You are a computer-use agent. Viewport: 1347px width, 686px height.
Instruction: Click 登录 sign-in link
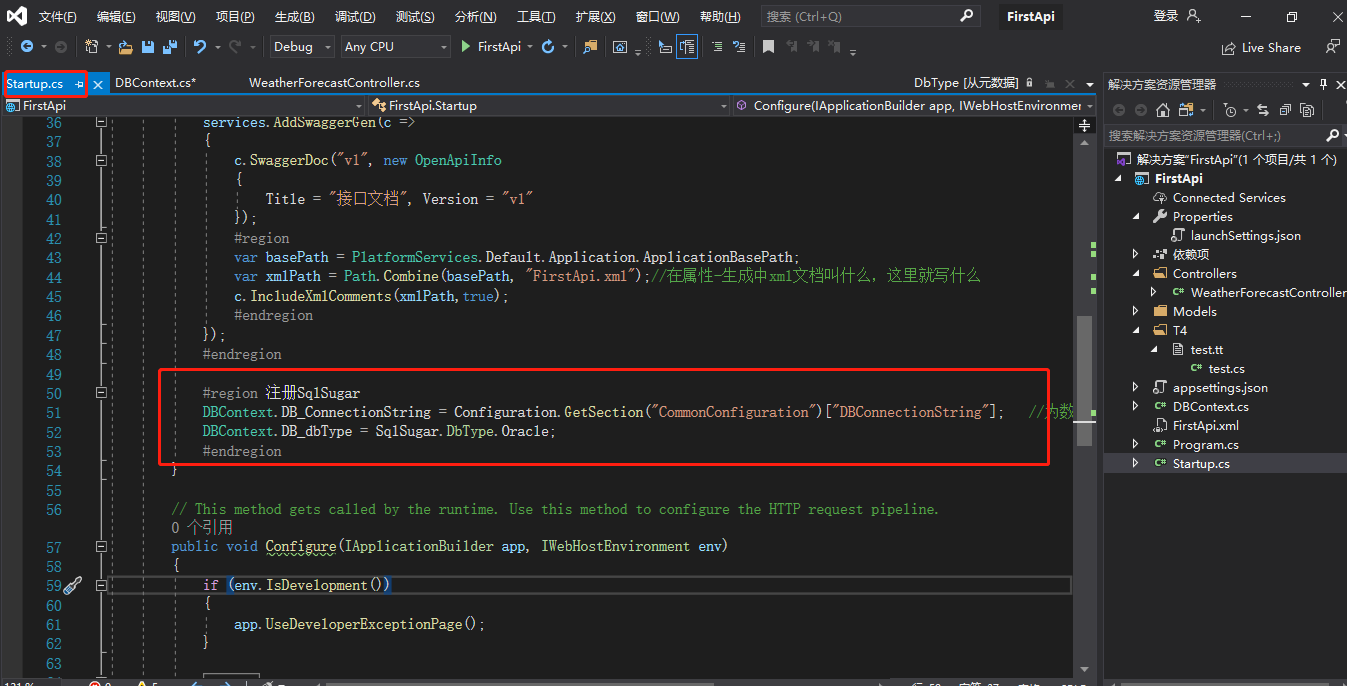point(1166,16)
